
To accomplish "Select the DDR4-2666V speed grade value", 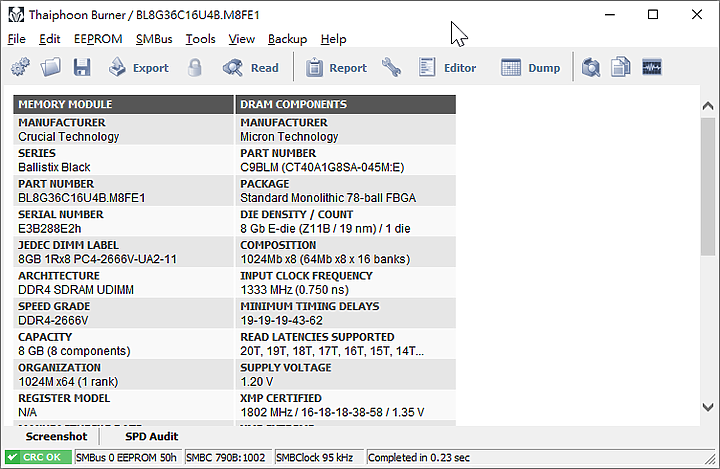I will [53, 321].
